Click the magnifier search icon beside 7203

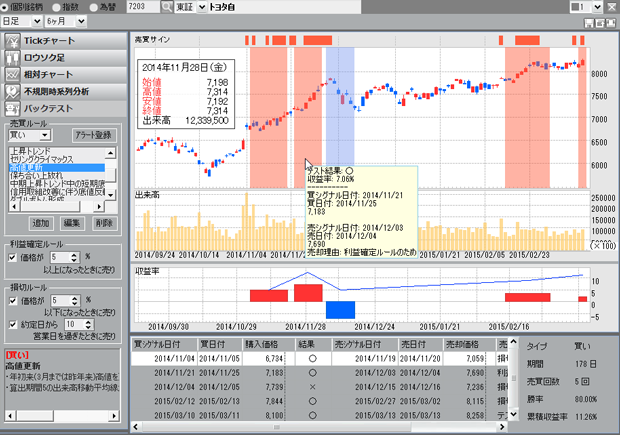click(x=167, y=7)
